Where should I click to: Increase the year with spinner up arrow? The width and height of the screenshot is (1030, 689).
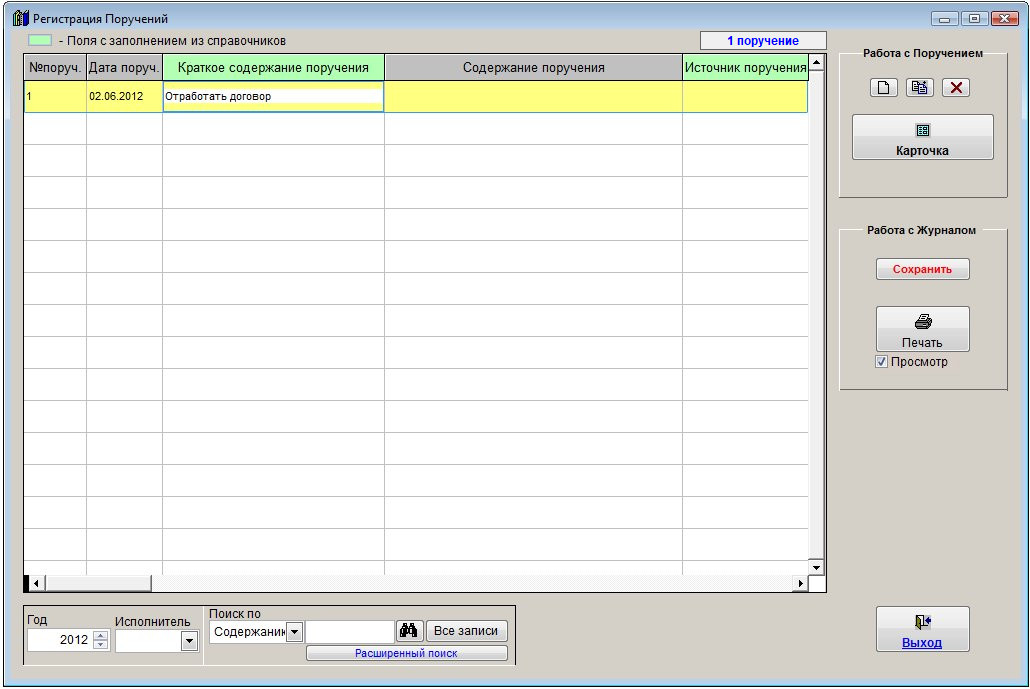pyautogui.click(x=101, y=635)
